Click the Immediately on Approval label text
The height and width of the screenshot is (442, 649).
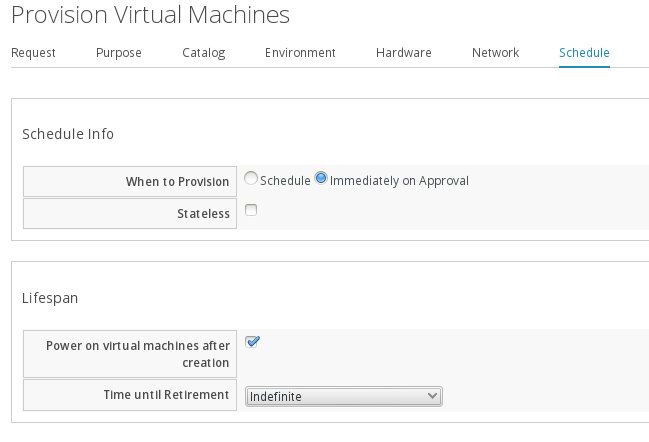[399, 181]
